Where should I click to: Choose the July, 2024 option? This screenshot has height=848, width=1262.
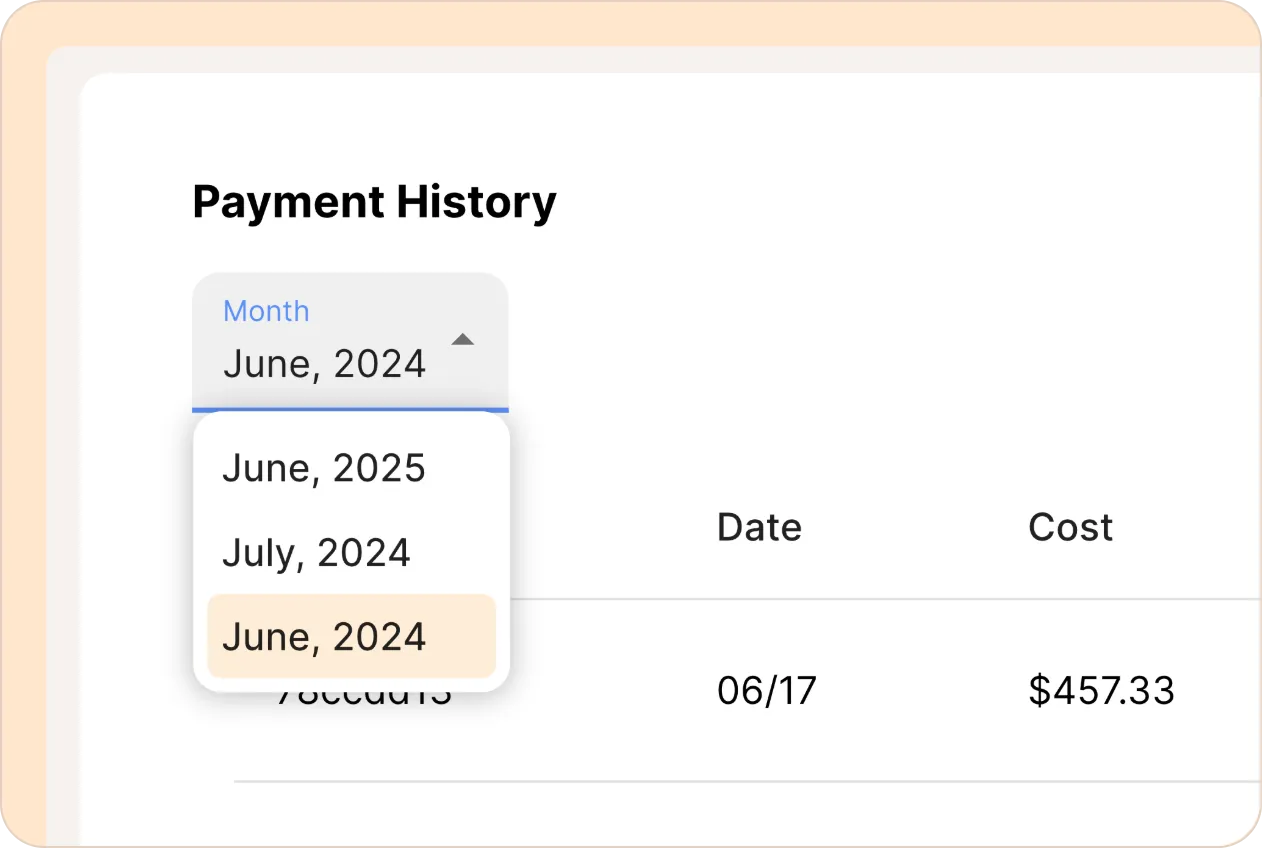(x=316, y=552)
